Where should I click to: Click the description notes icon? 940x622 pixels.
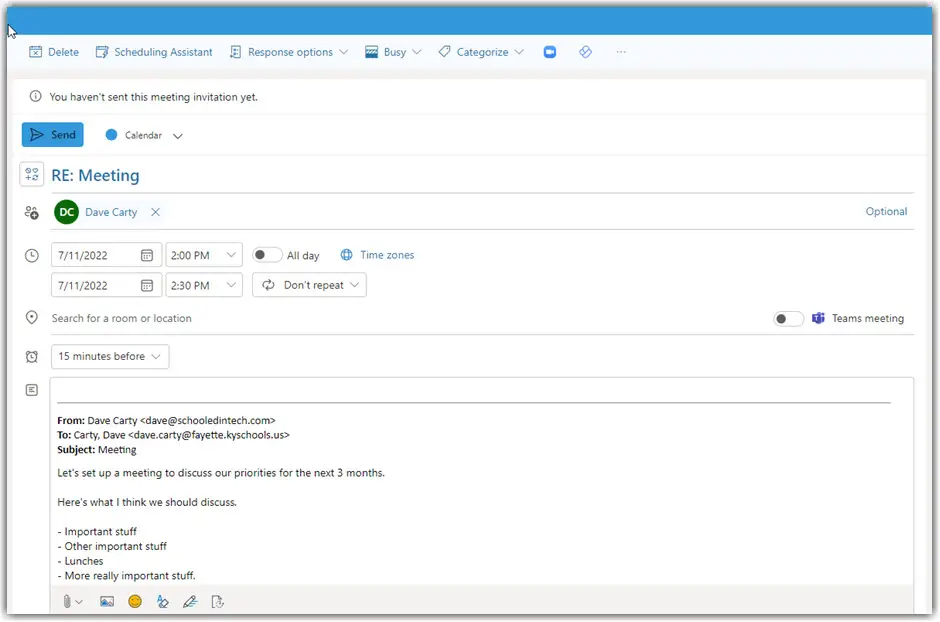tap(32, 390)
